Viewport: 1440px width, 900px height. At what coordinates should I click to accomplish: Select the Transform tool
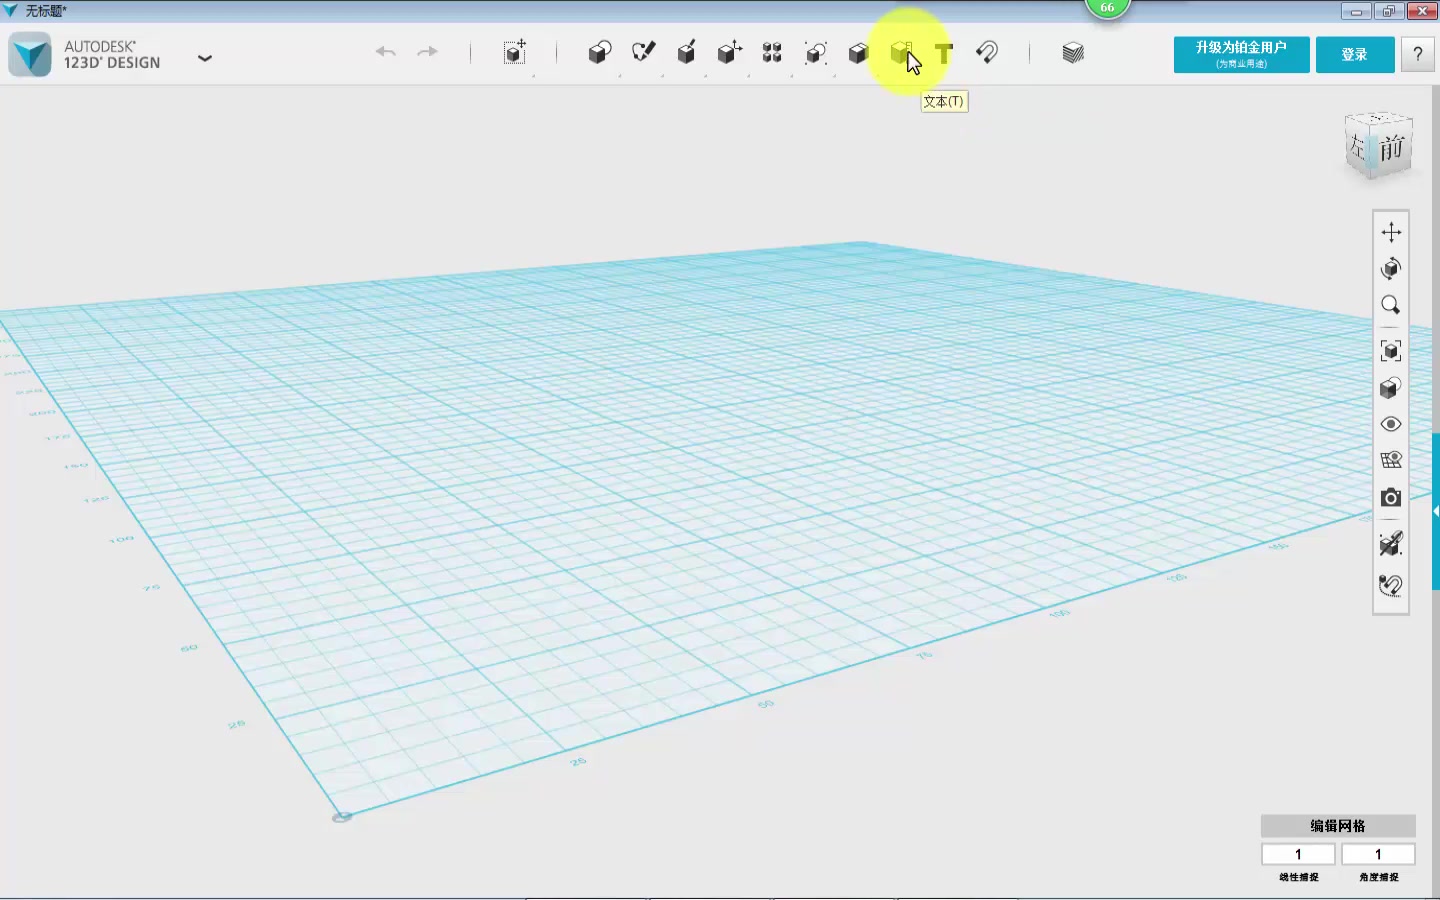coord(515,52)
